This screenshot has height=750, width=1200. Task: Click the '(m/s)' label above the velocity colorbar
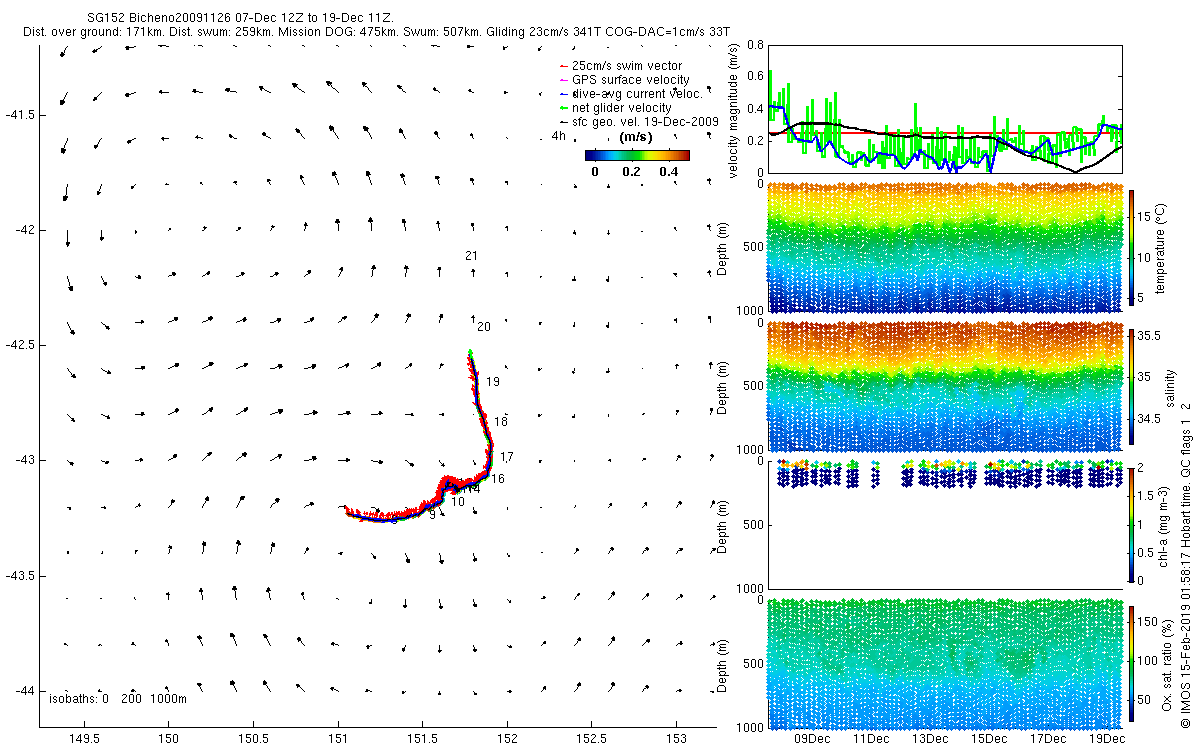coord(637,137)
